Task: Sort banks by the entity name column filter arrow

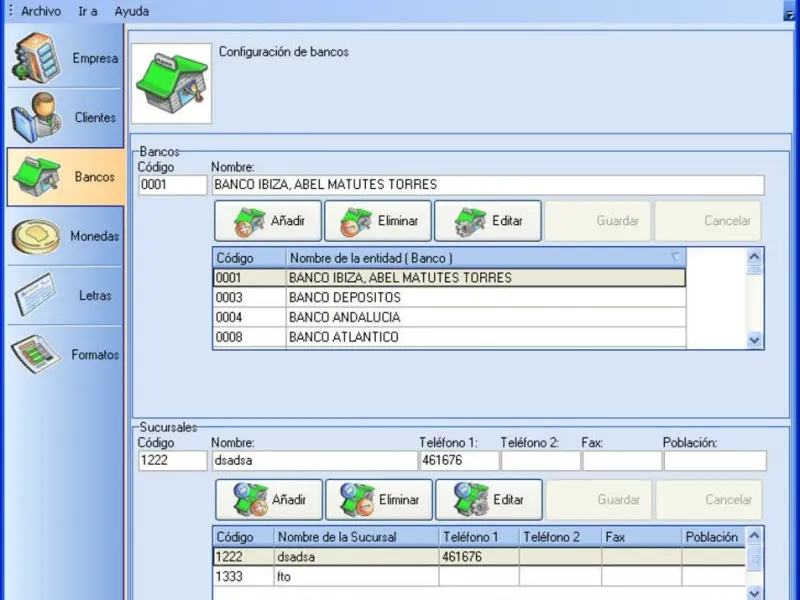Action: (675, 257)
